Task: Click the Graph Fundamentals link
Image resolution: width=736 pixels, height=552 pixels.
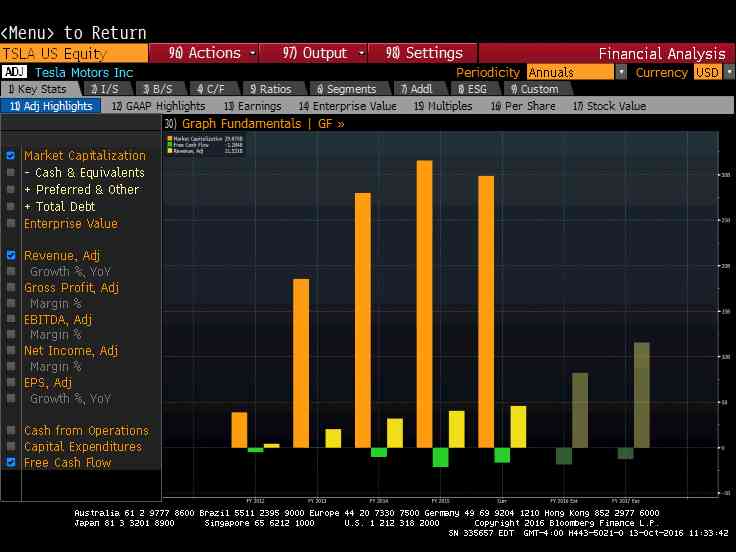Action: pos(241,123)
